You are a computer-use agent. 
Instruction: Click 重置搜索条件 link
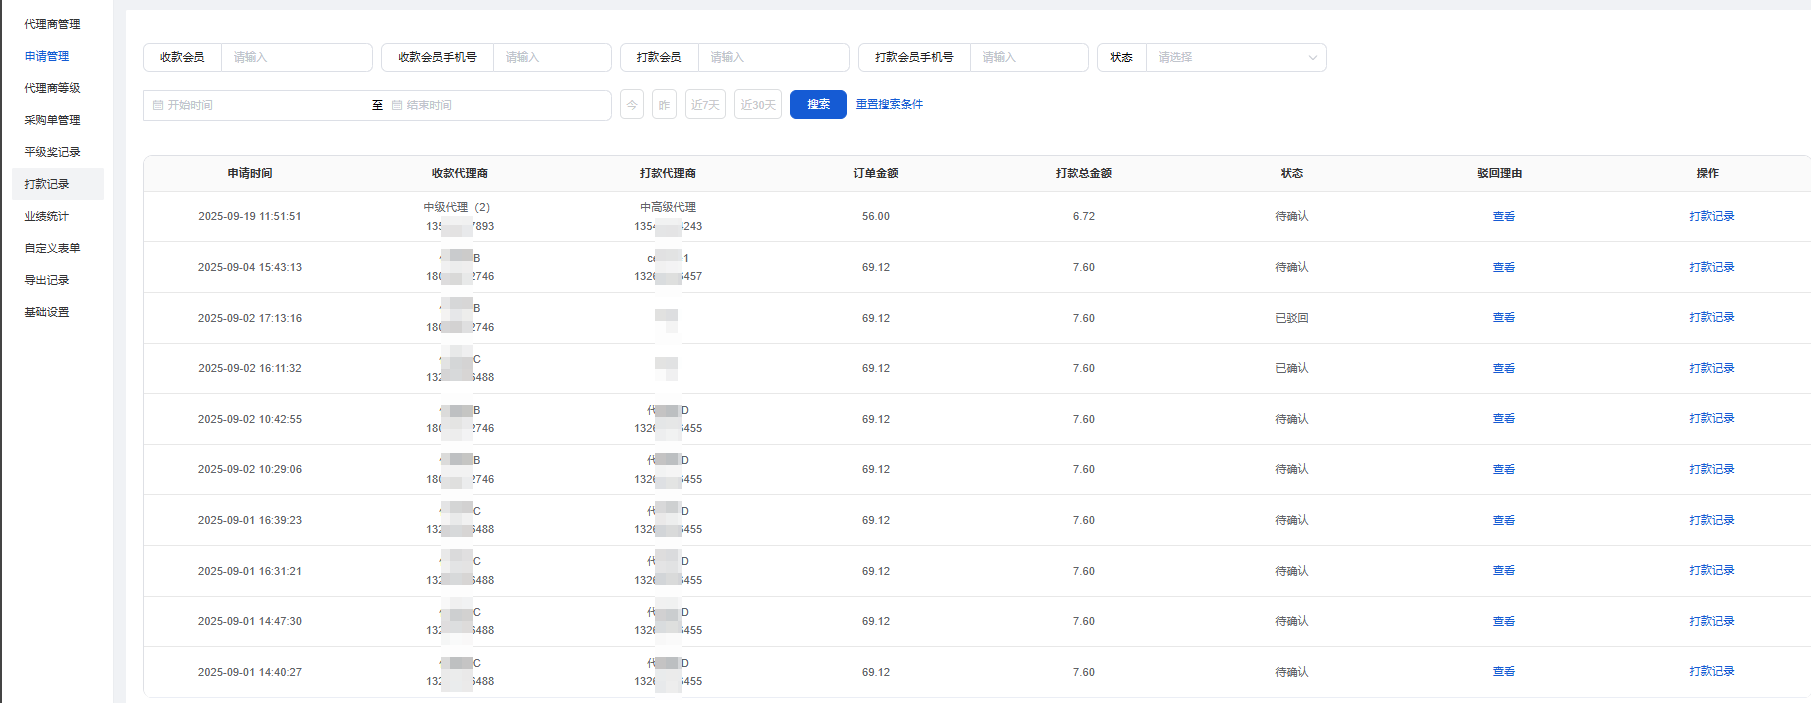point(889,104)
